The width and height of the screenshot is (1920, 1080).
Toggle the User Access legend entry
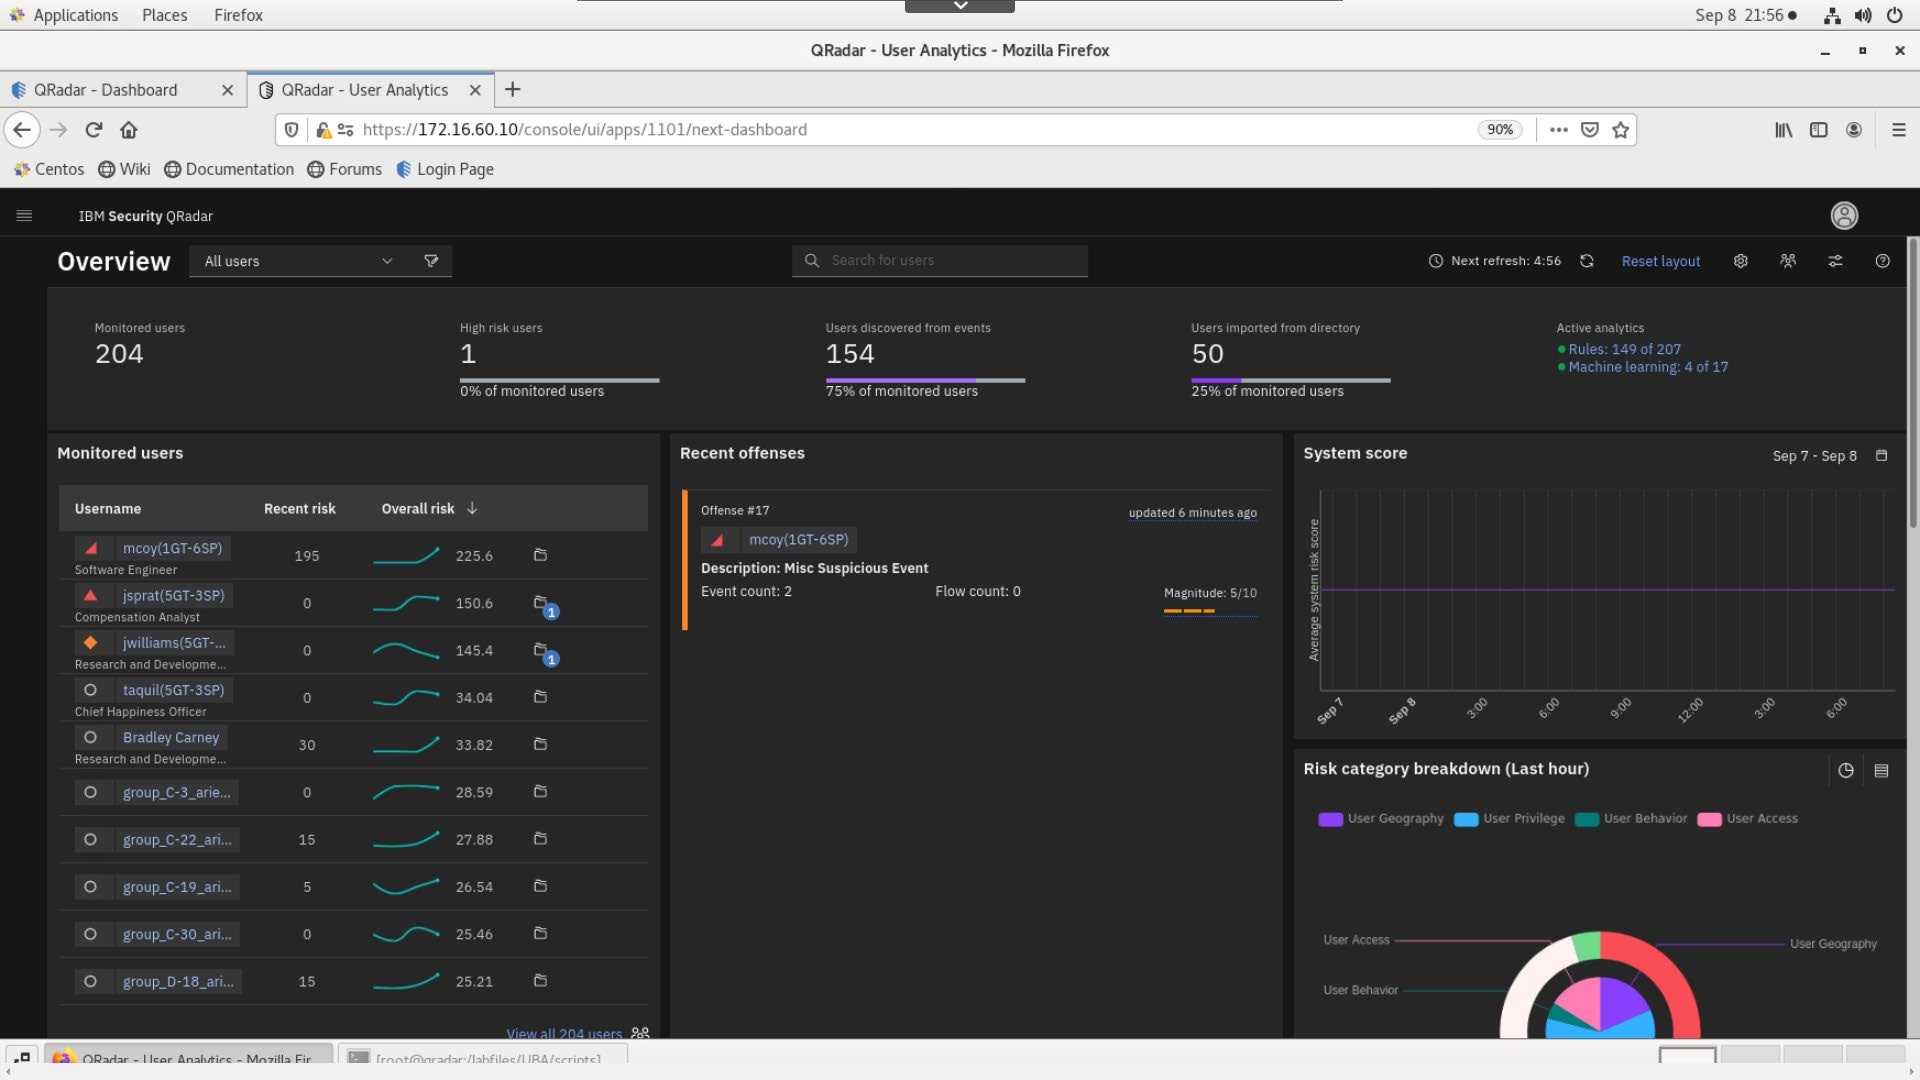[x=1748, y=819]
